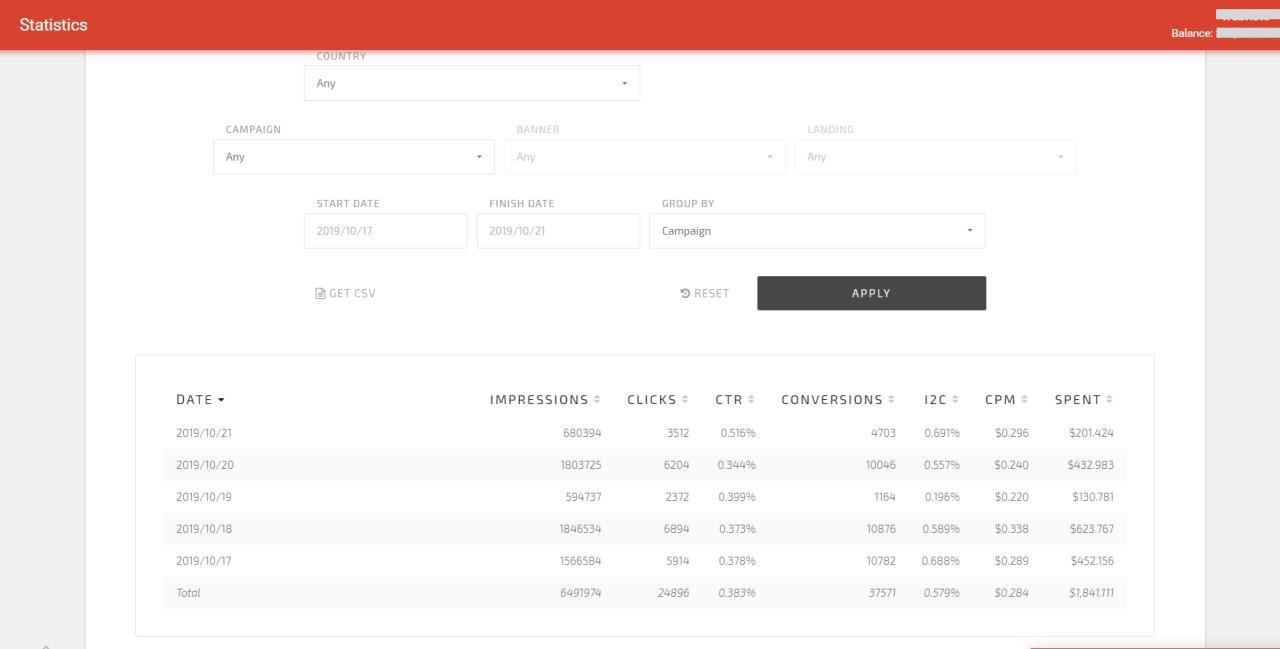This screenshot has width=1280, height=649.
Task: Click CTR value 0.344%
Action: tap(737, 465)
